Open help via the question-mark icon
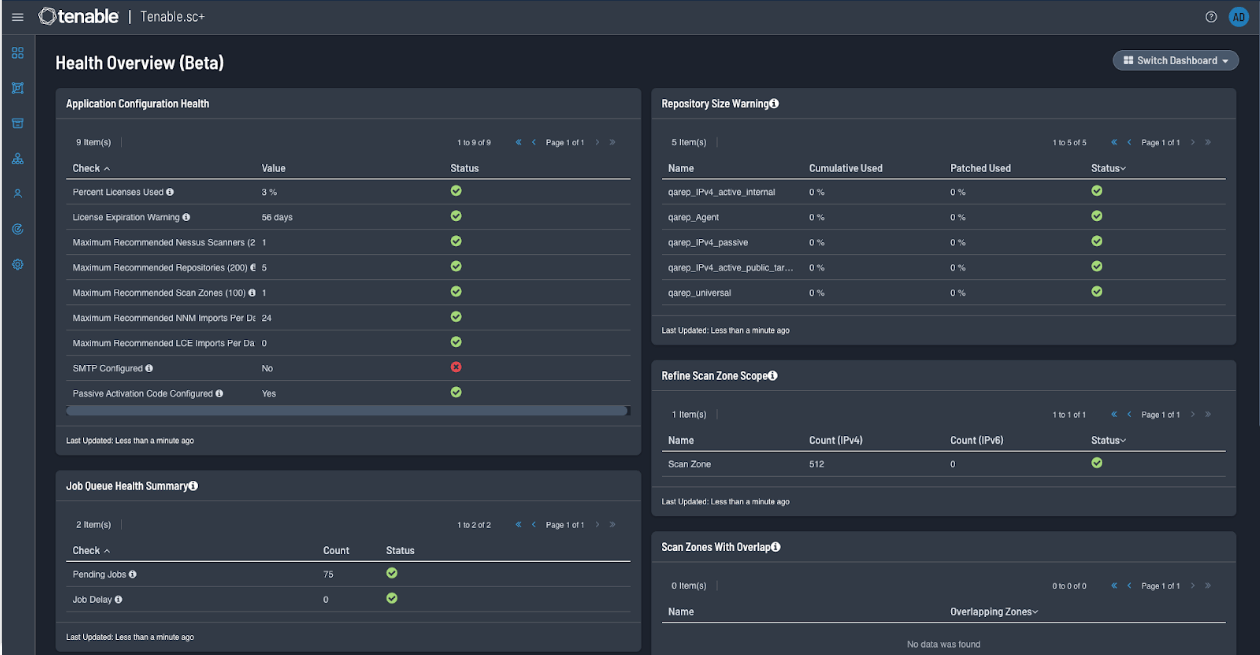This screenshot has height=655, width=1260. [1211, 16]
